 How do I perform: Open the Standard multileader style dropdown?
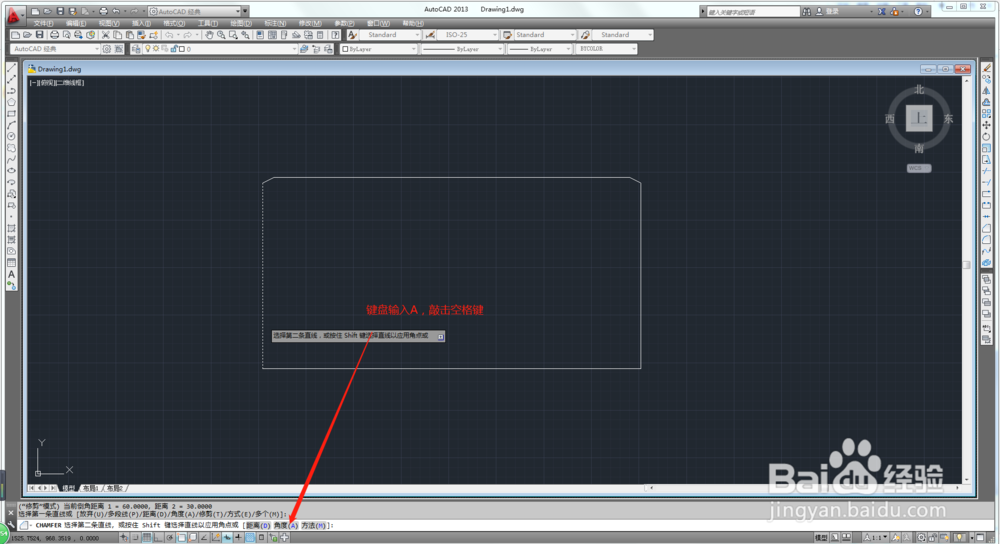(x=622, y=35)
